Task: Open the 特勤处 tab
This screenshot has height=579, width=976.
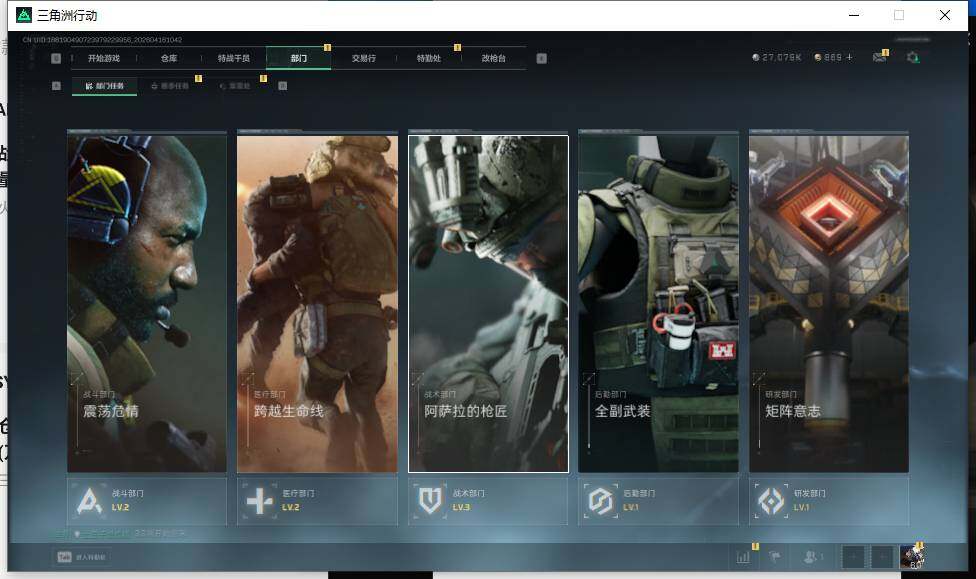Action: tap(428, 59)
